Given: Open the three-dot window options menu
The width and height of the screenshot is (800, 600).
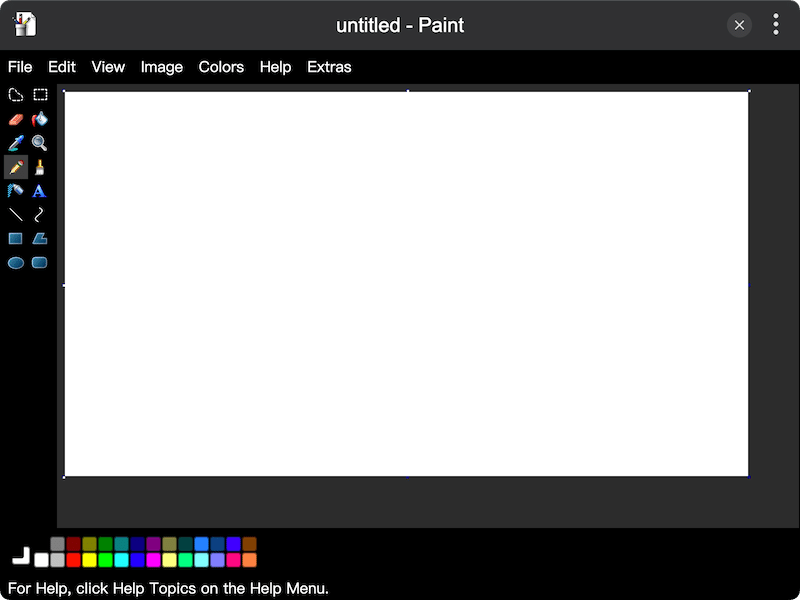Looking at the screenshot, I should click(x=776, y=24).
